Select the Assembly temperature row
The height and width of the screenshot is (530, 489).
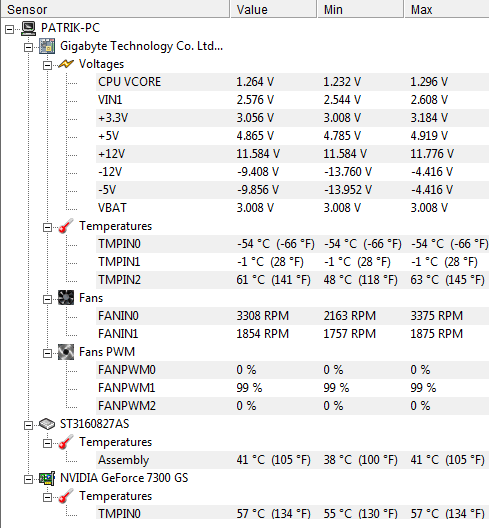pyautogui.click(x=292, y=460)
